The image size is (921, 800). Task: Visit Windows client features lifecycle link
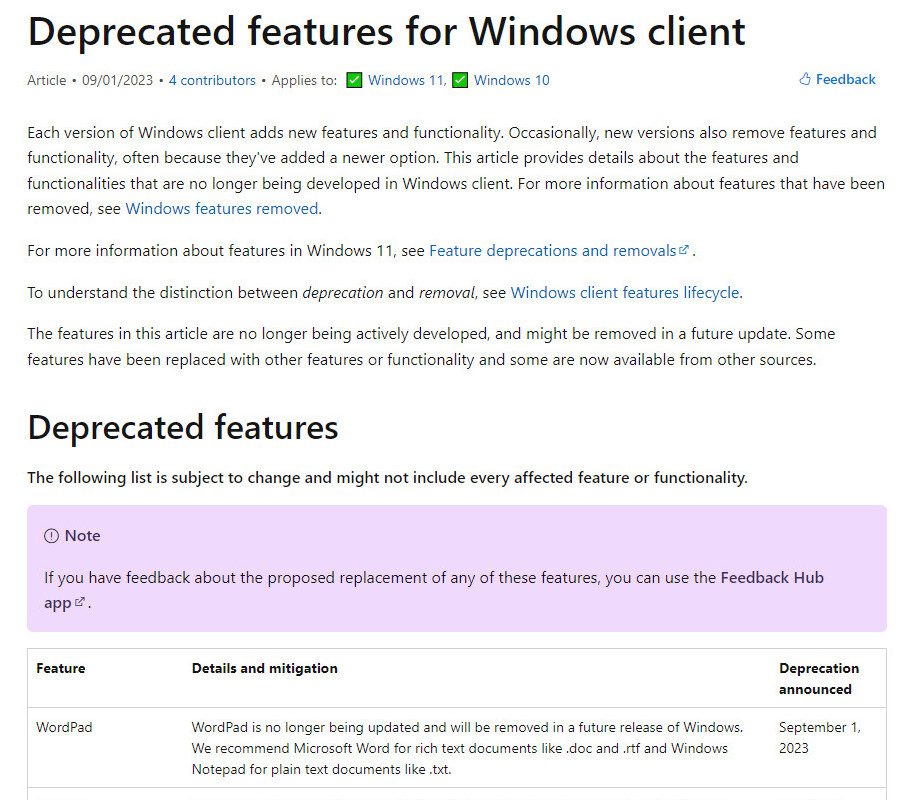tap(624, 293)
